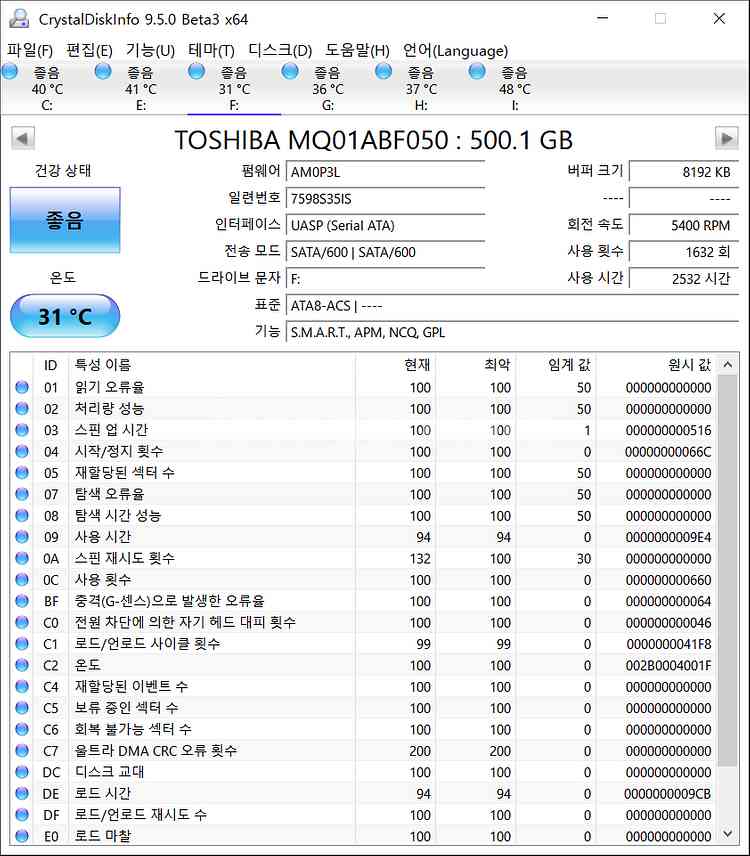The width and height of the screenshot is (750, 856).
Task: Click status icon for C5 보류 중인 섹터 수
Action: pos(22,708)
